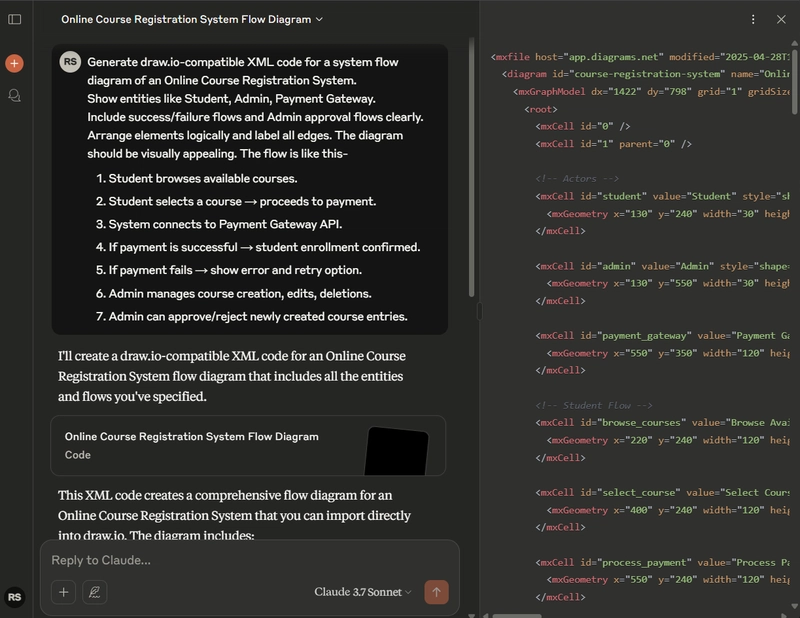Open Online Course Registration System Flow Diagram title menu

coord(192,19)
